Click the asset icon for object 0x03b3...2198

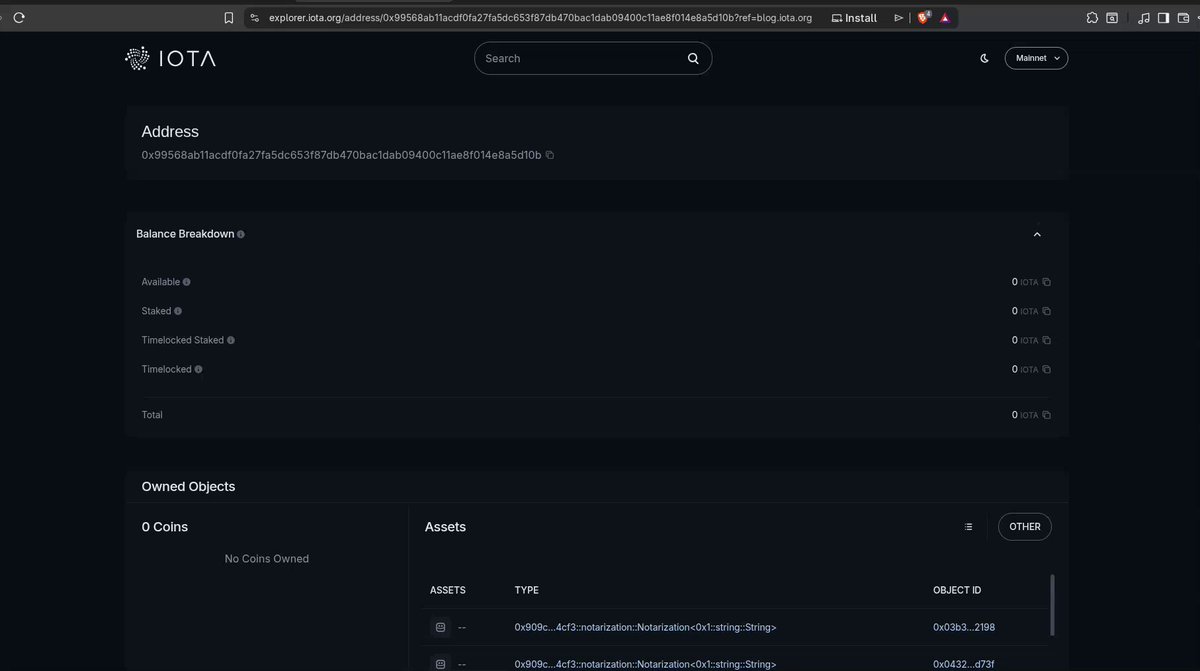[x=440, y=627]
